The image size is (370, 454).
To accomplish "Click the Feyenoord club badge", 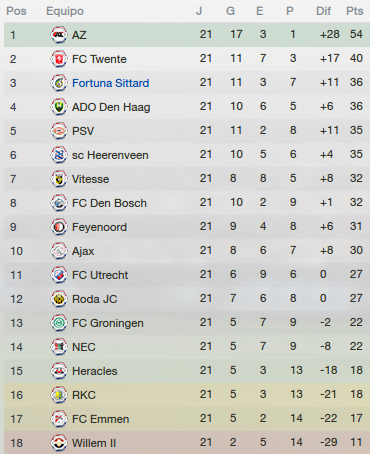I will coord(59,227).
